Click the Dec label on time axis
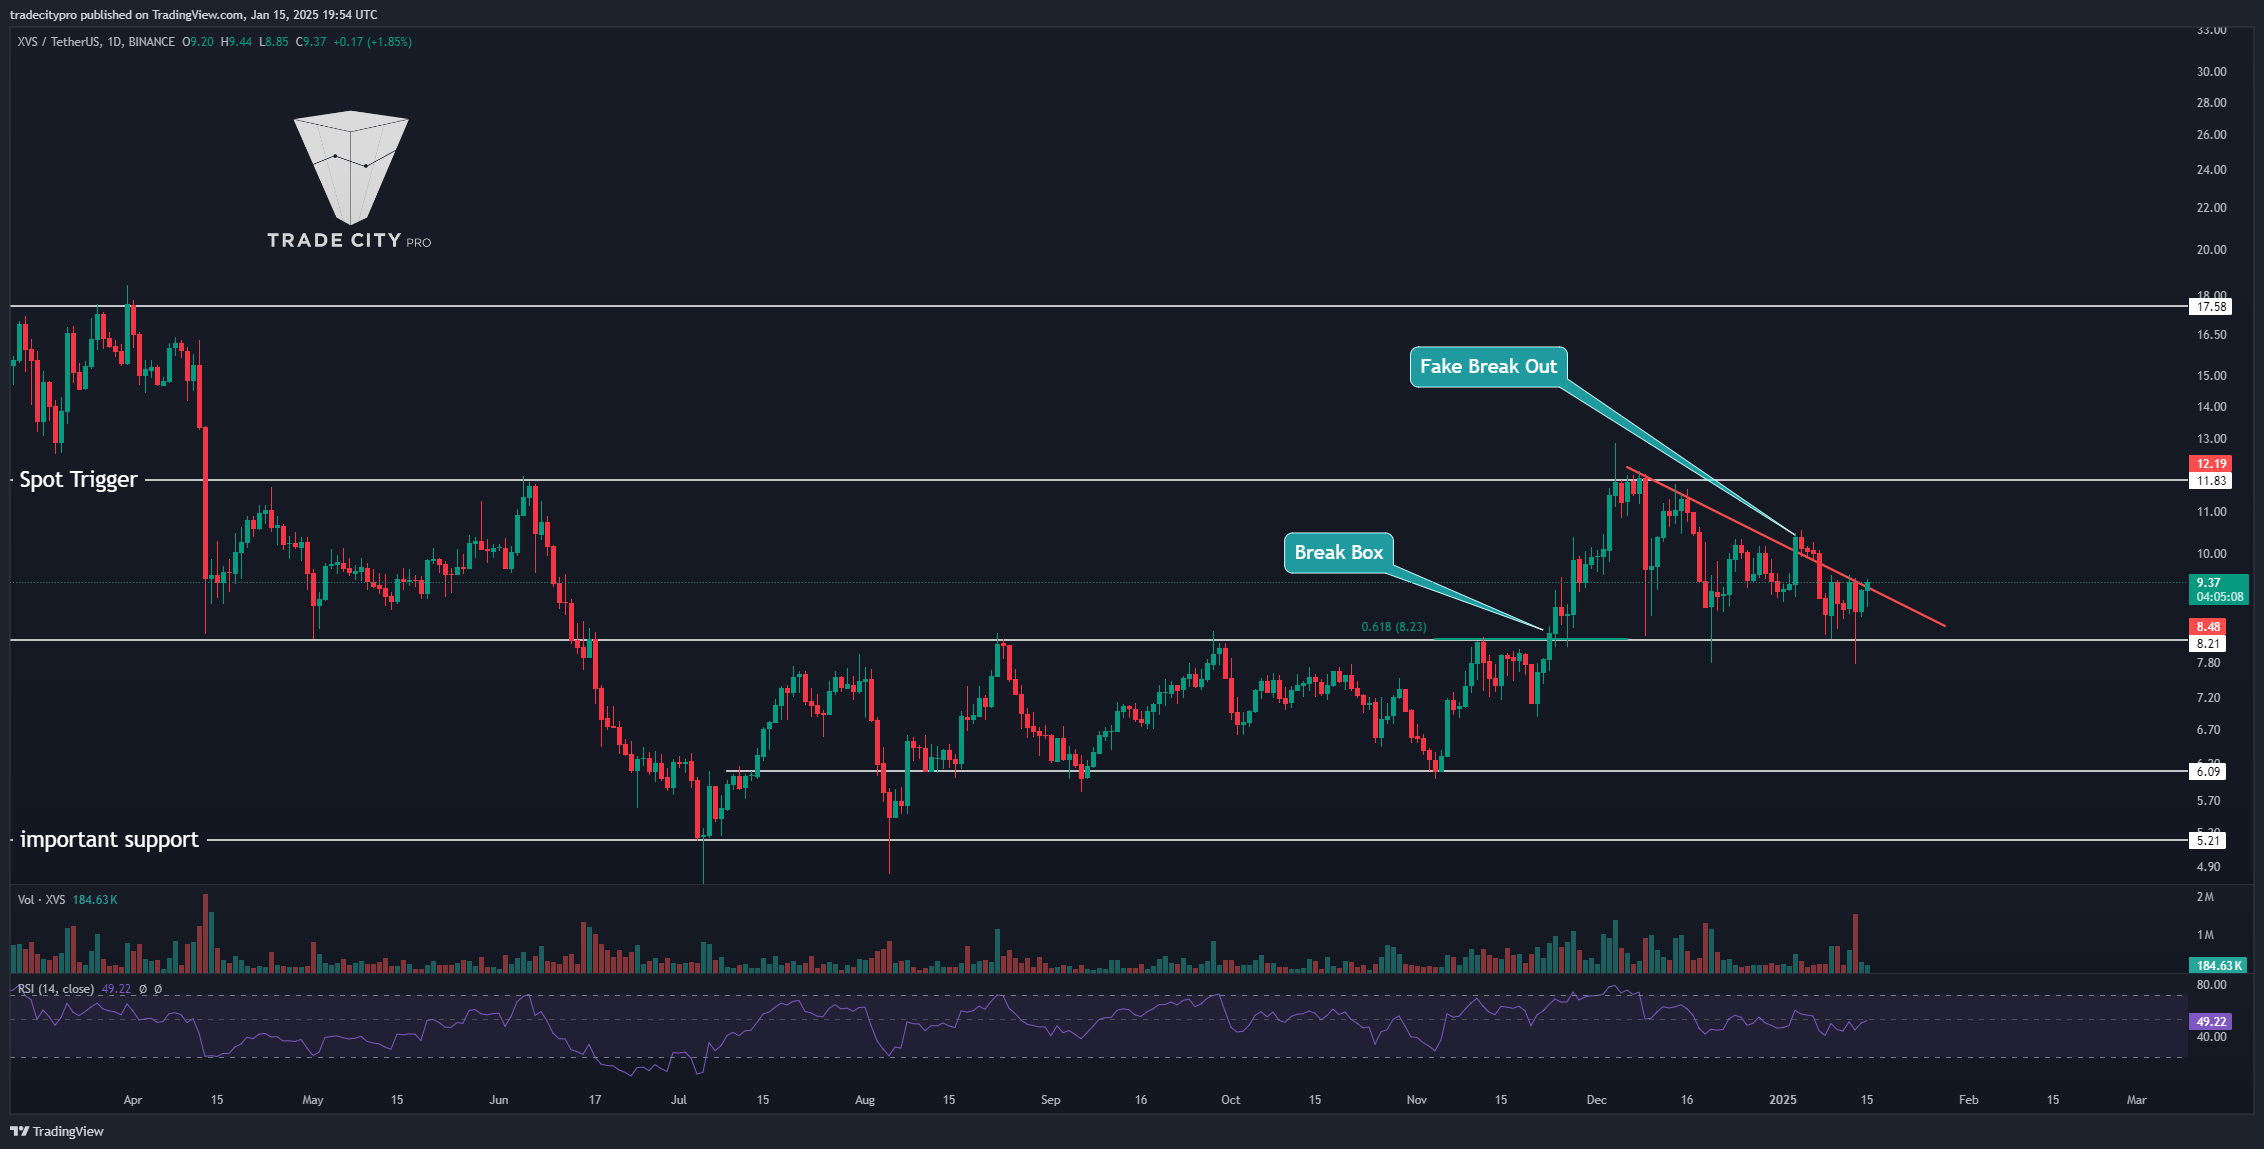Screen dimensions: 2264x1149 coord(1597,1100)
